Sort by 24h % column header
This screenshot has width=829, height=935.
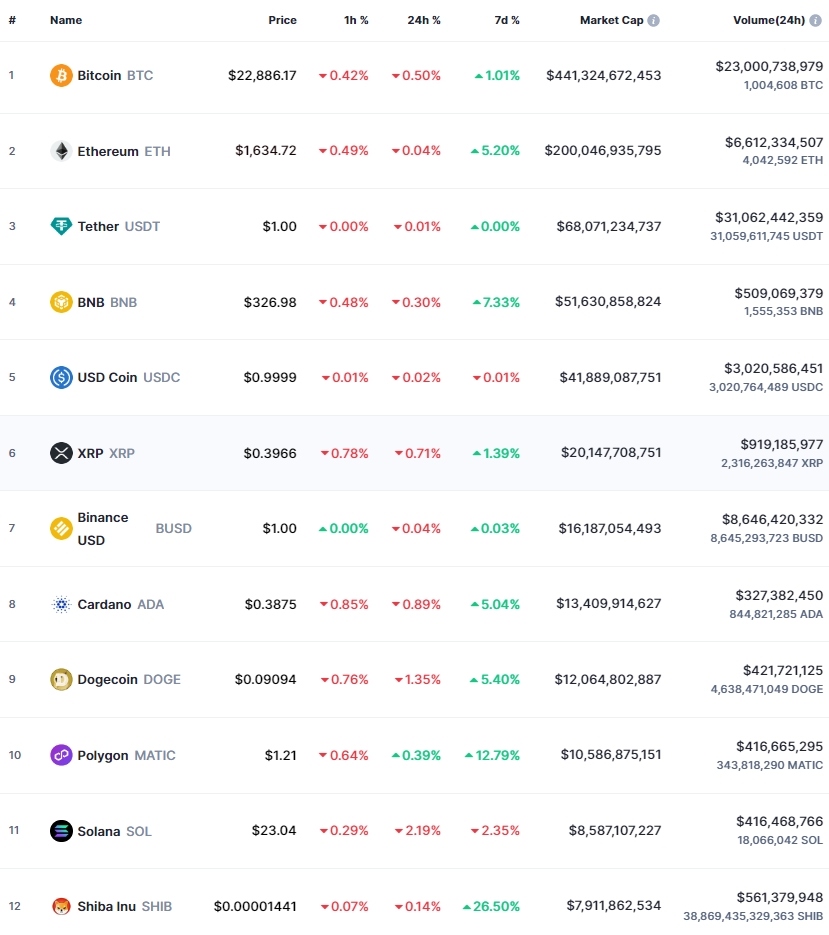click(x=424, y=20)
